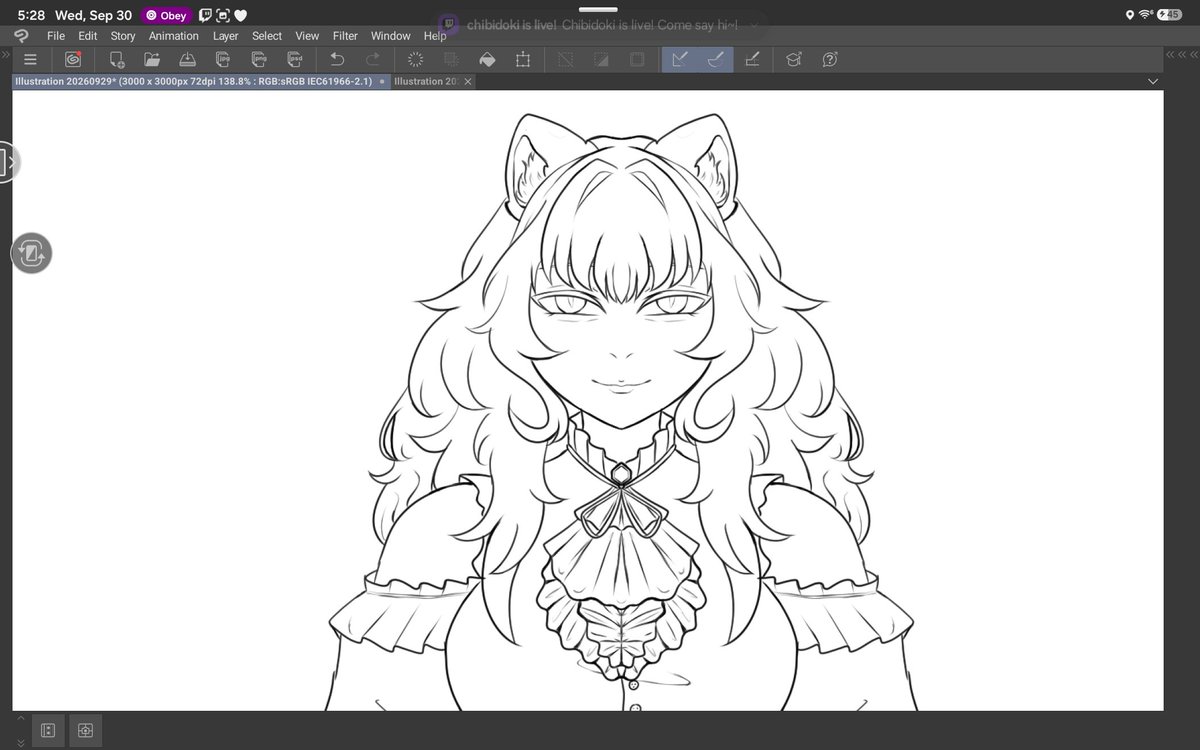Open the Animation menu
Image resolution: width=1200 pixels, height=750 pixels.
coord(174,36)
